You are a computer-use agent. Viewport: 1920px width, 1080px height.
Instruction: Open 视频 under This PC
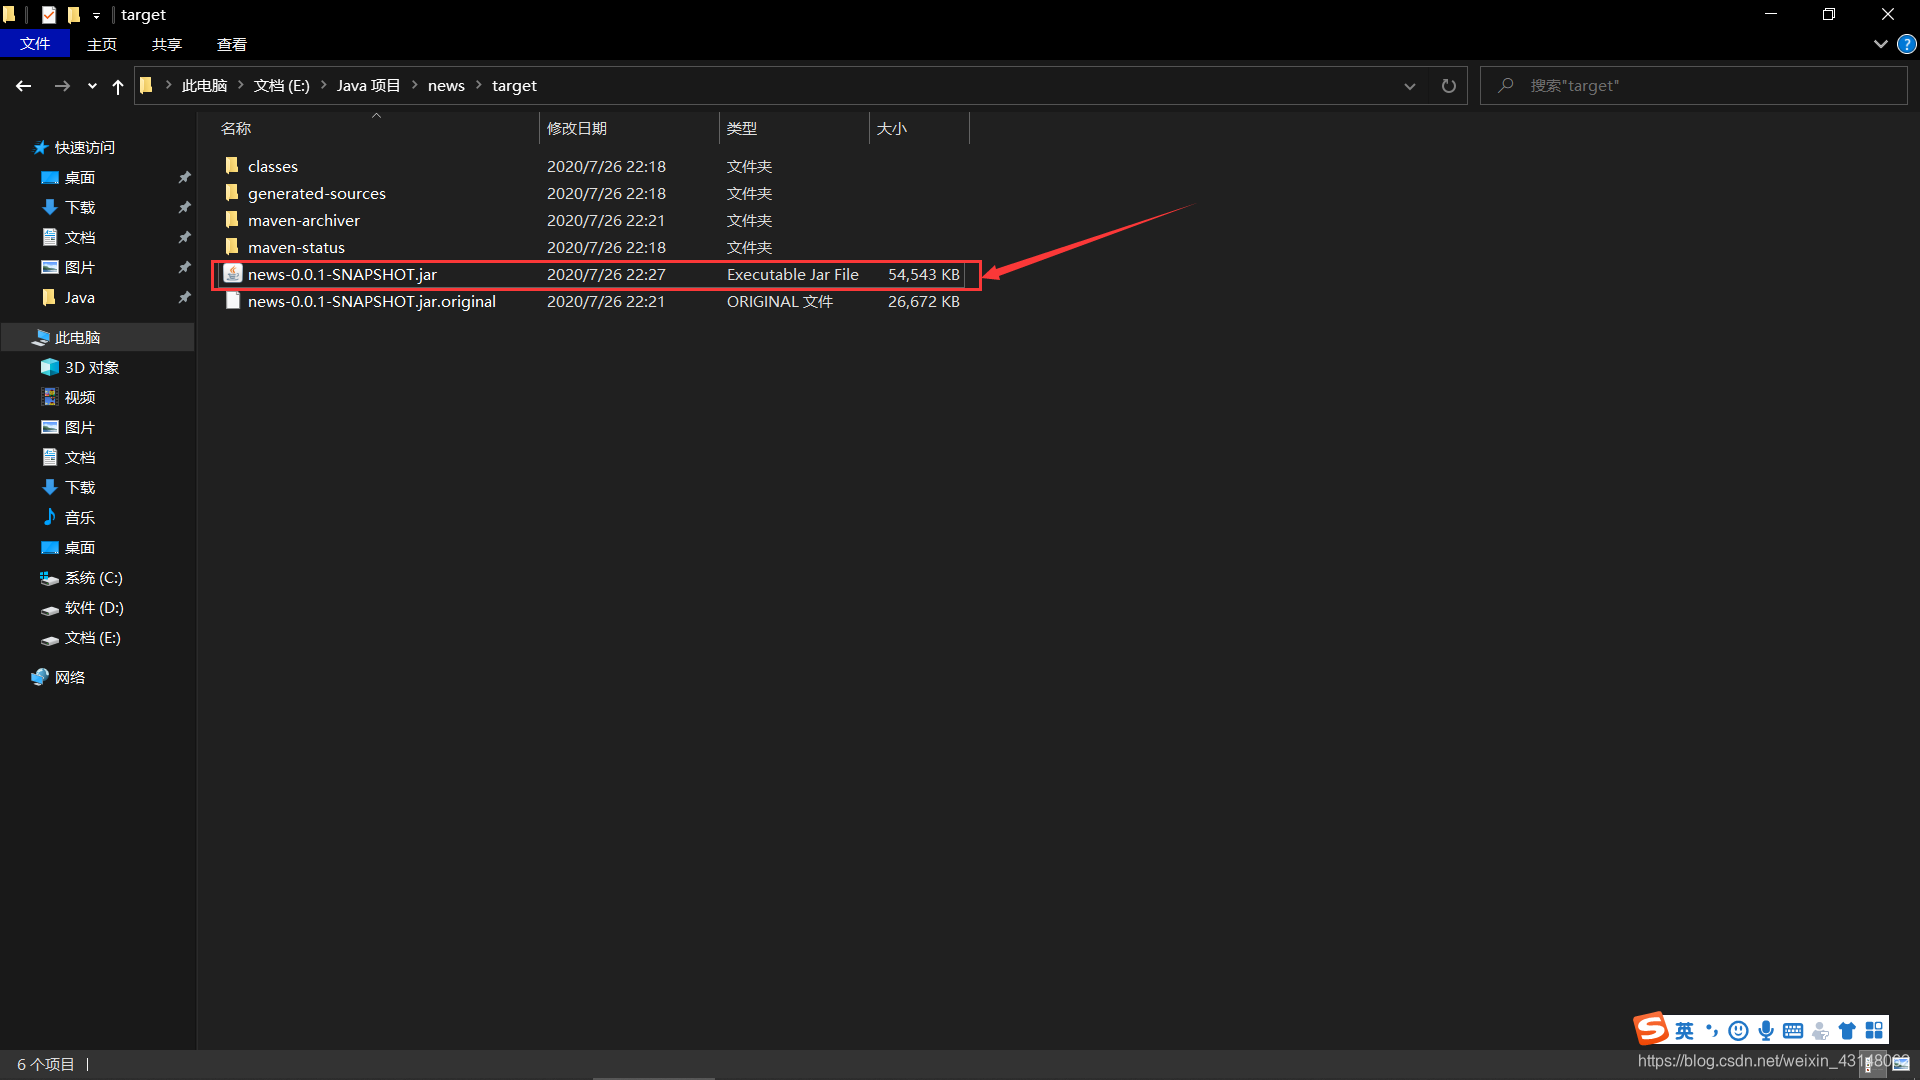tap(80, 397)
